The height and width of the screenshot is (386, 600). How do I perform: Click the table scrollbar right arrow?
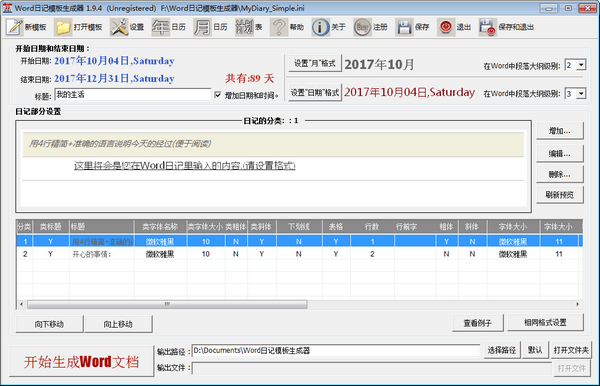(x=577, y=305)
